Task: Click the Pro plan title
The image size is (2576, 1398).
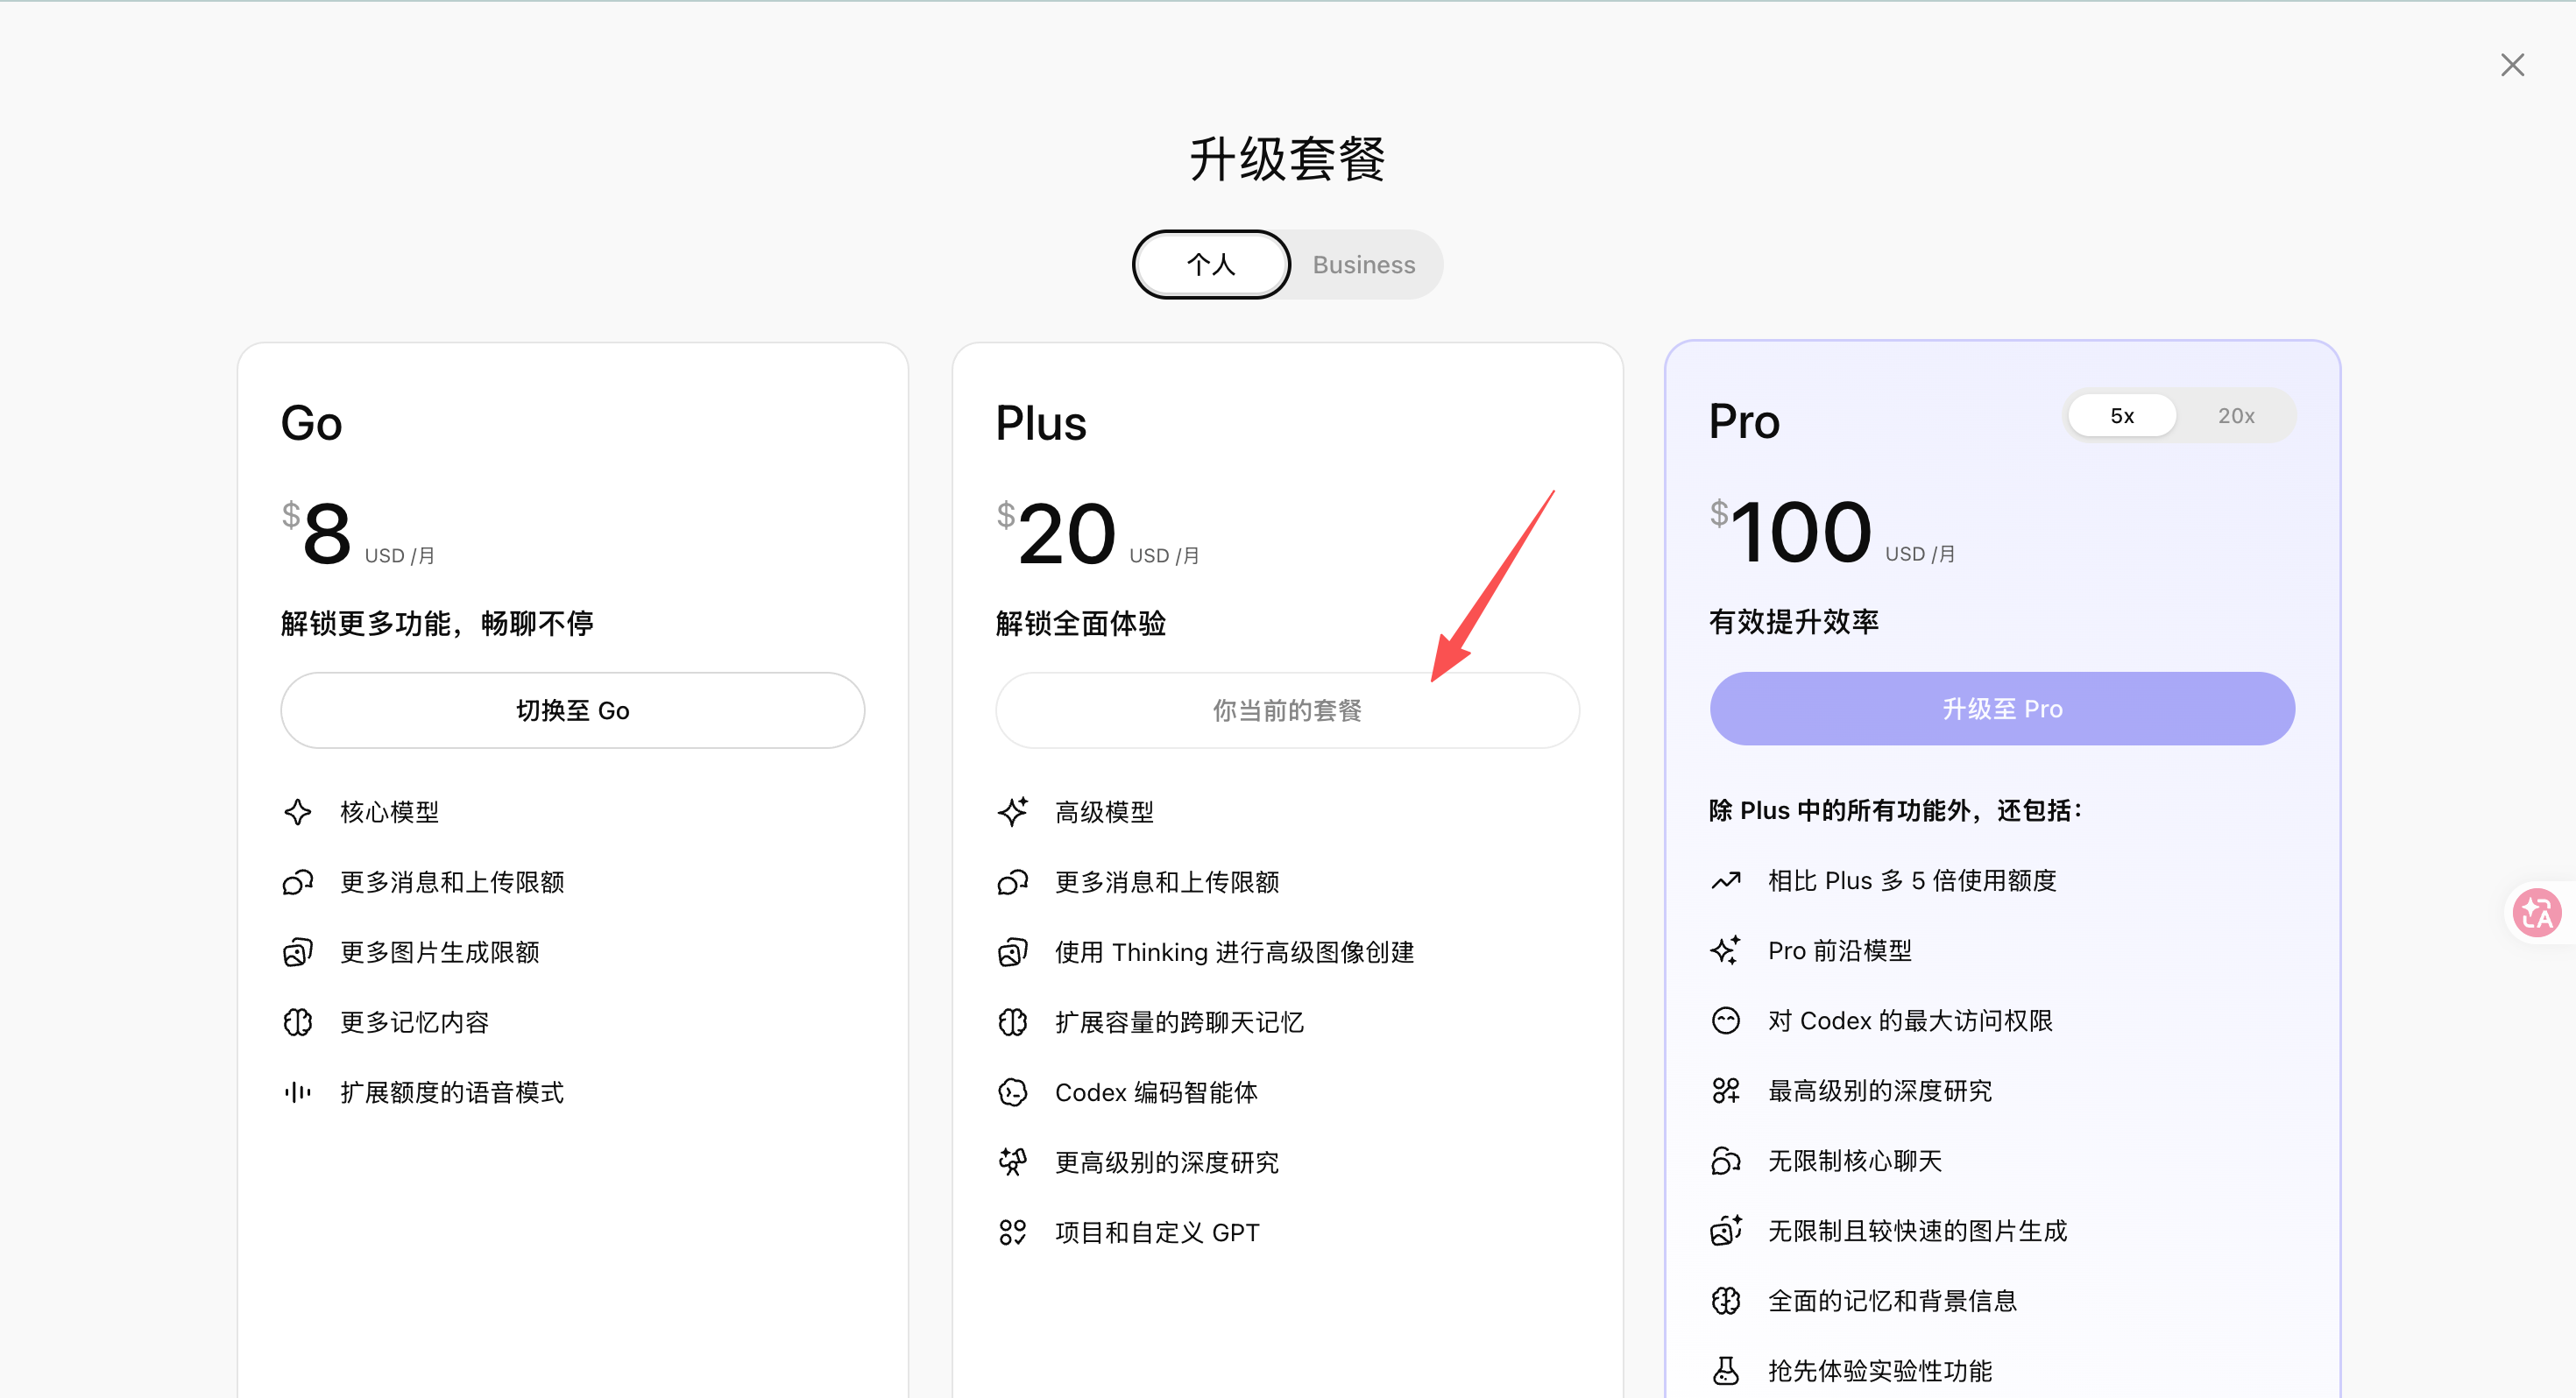Action: tap(1744, 422)
